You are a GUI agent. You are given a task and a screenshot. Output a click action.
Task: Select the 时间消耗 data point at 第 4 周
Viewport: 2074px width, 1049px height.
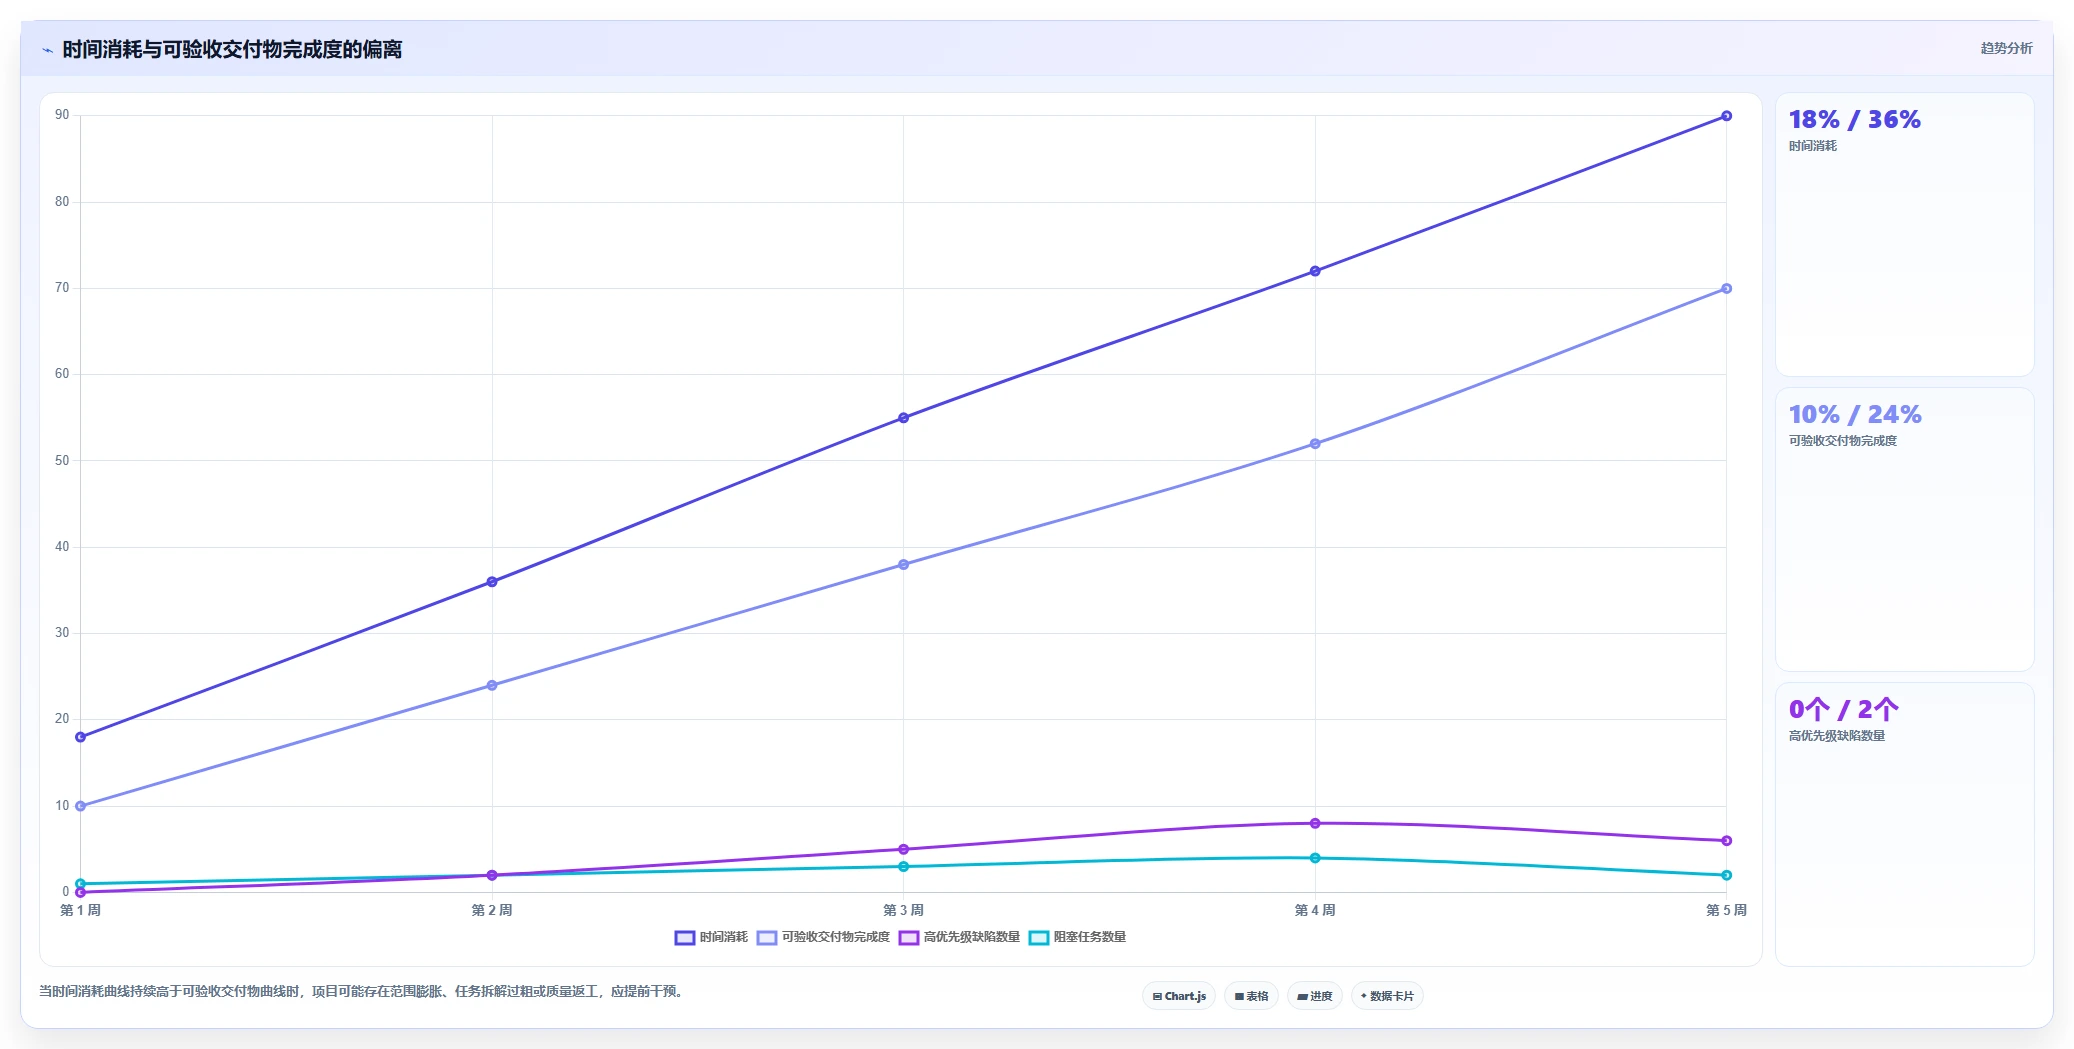[x=1315, y=271]
